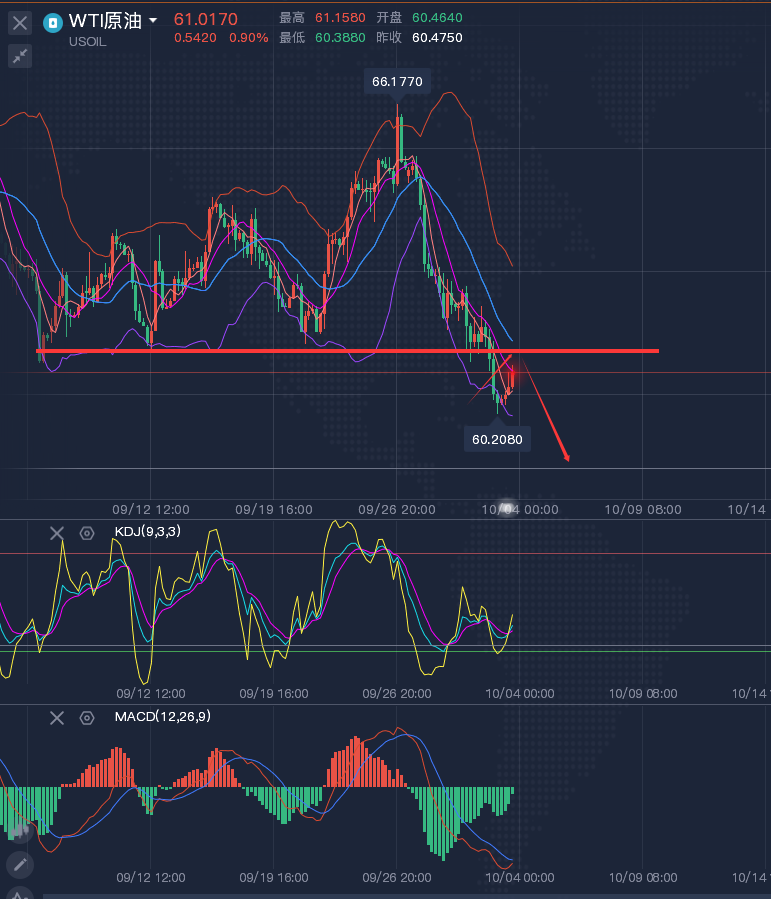771x899 pixels.
Task: Click the horizontal scrollbar at the bottom
Action: (x=407, y=896)
